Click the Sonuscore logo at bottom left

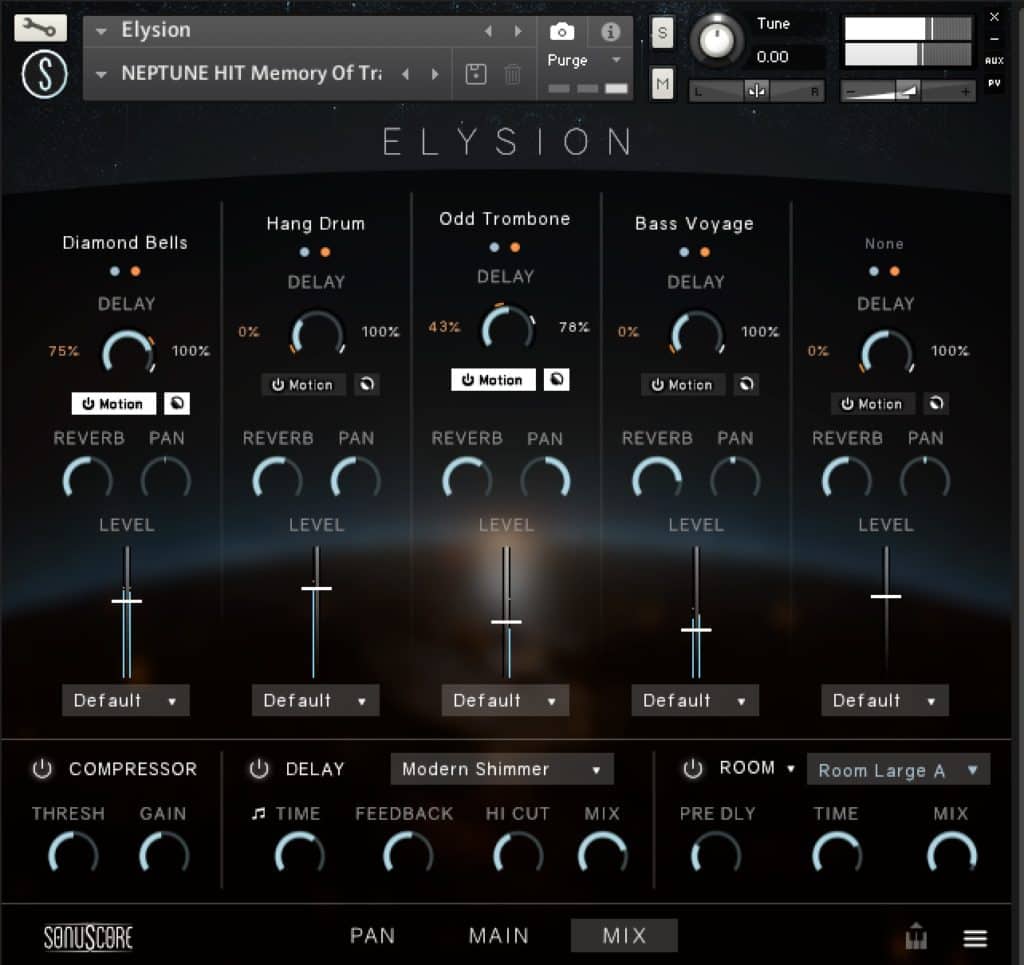88,938
